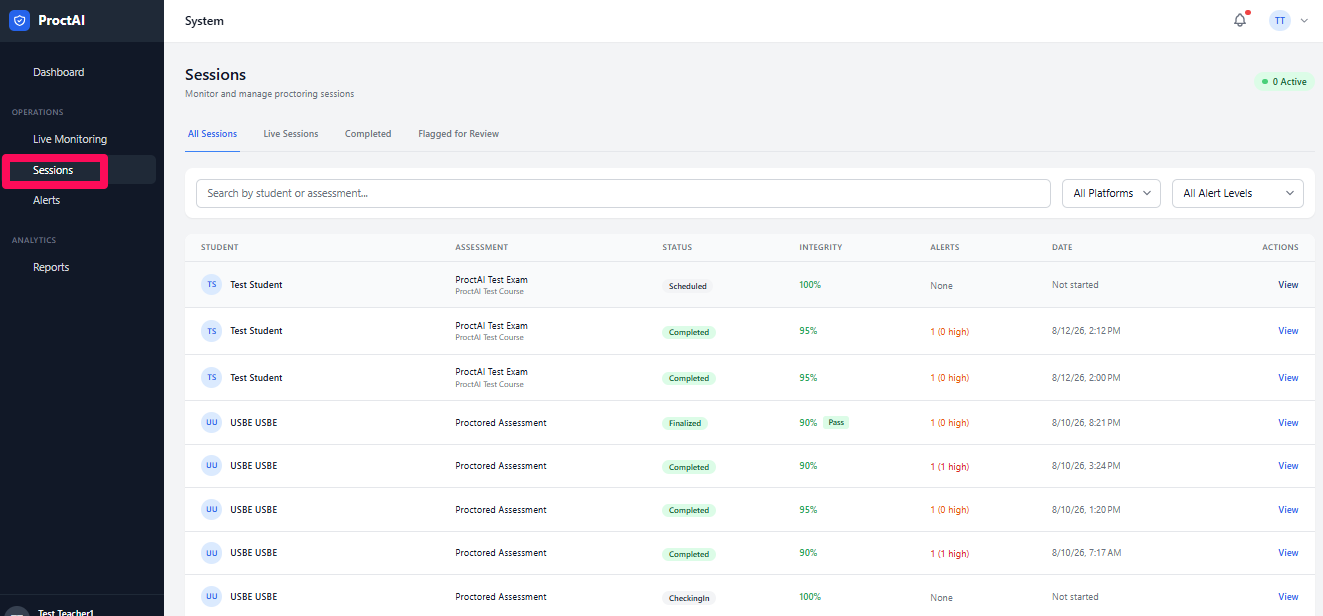Click the CheckingIn status badge

click(689, 598)
